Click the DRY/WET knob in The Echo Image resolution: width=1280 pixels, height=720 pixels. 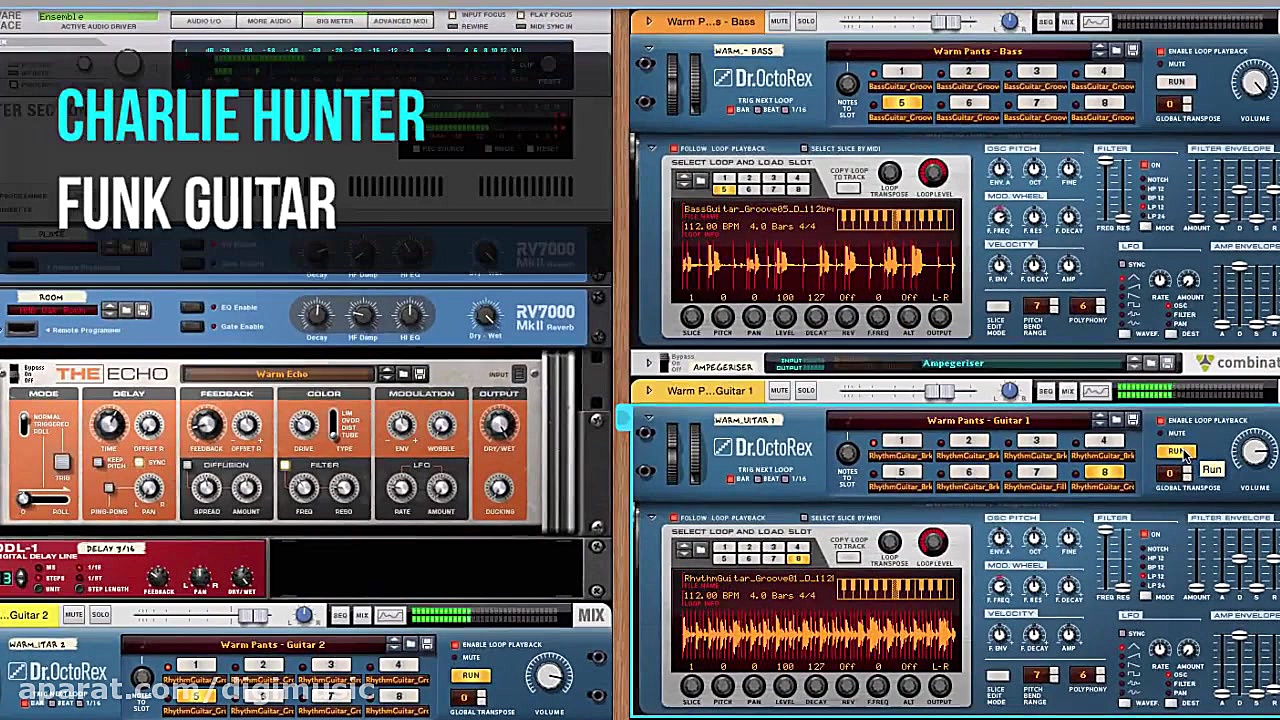tap(498, 426)
